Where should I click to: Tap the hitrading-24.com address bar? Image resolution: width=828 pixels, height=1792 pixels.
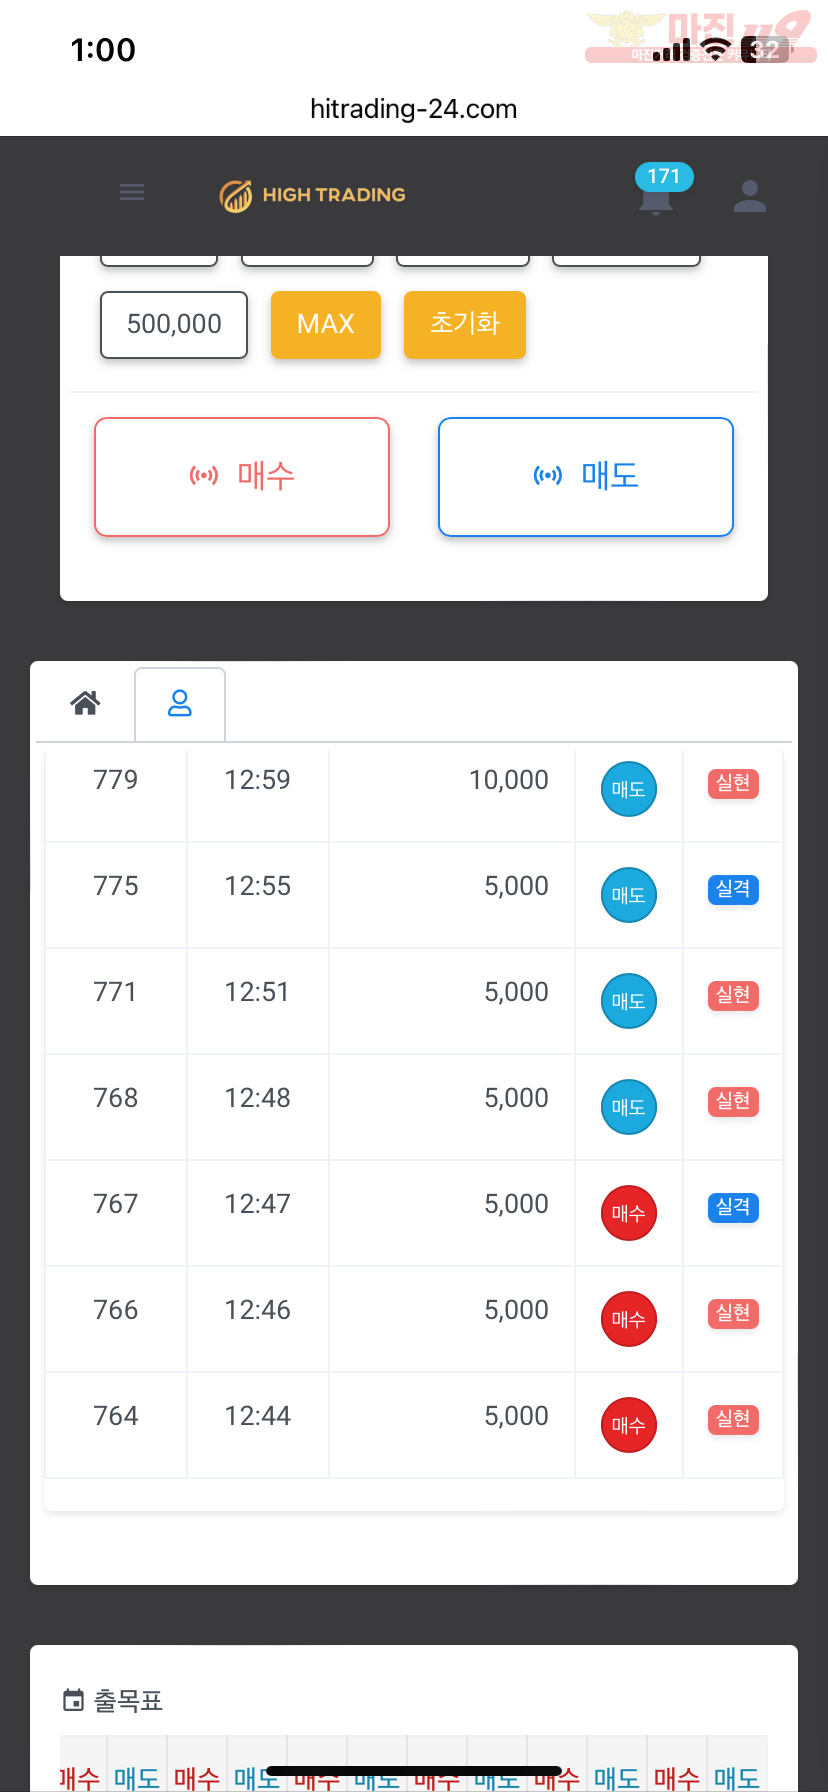point(414,109)
